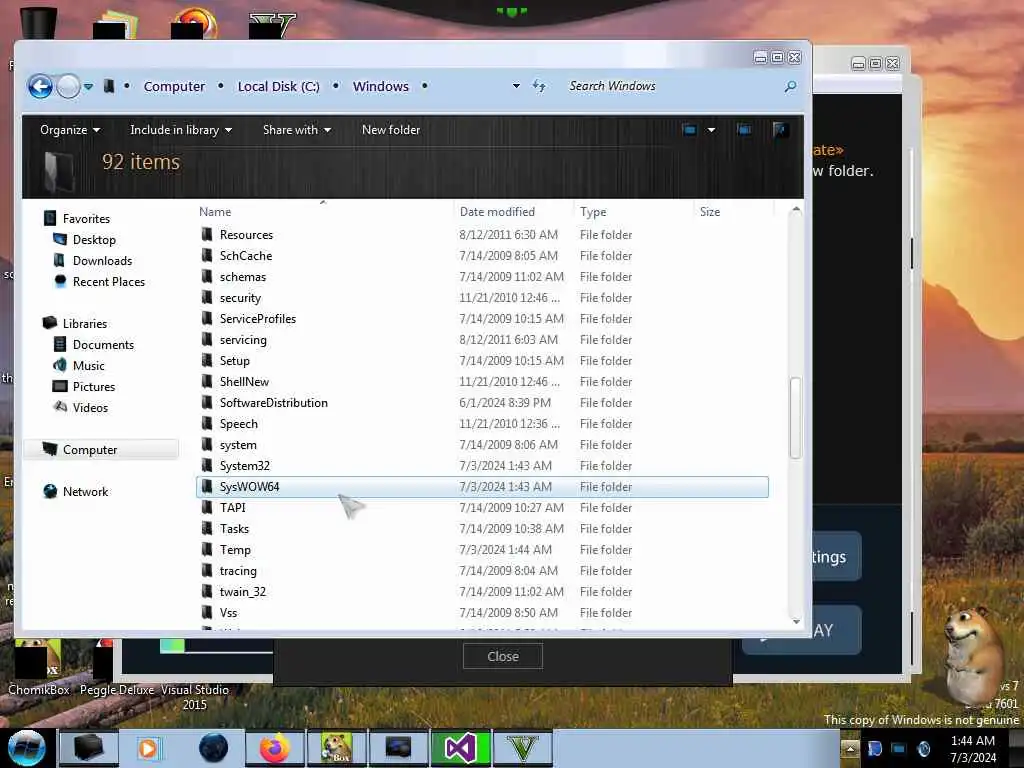This screenshot has height=768, width=1024.
Task: Open the Share with menu
Action: (296, 130)
